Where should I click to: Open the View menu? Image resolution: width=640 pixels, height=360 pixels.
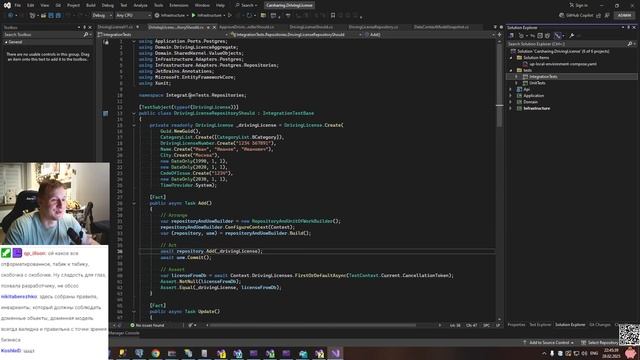(44, 5)
